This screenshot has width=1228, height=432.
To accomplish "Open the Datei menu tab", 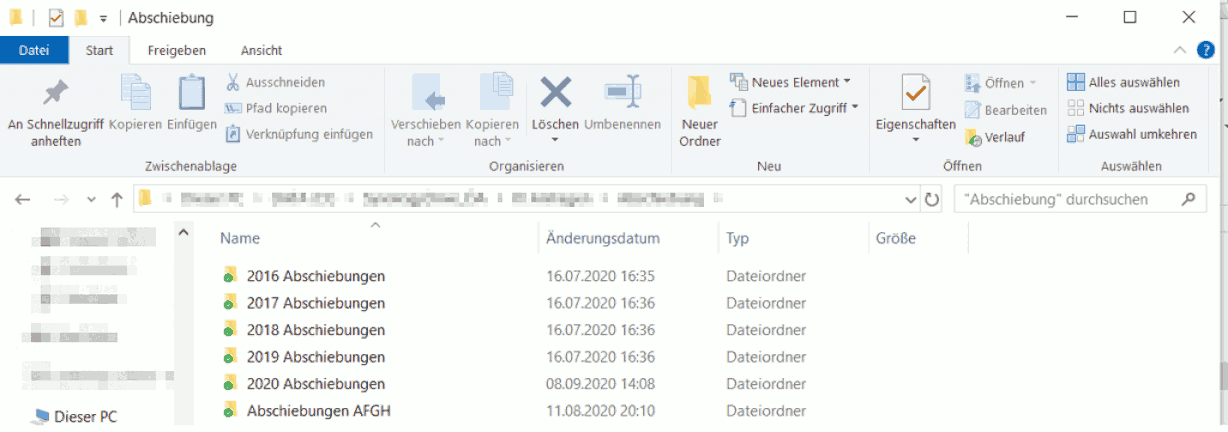I will (34, 50).
